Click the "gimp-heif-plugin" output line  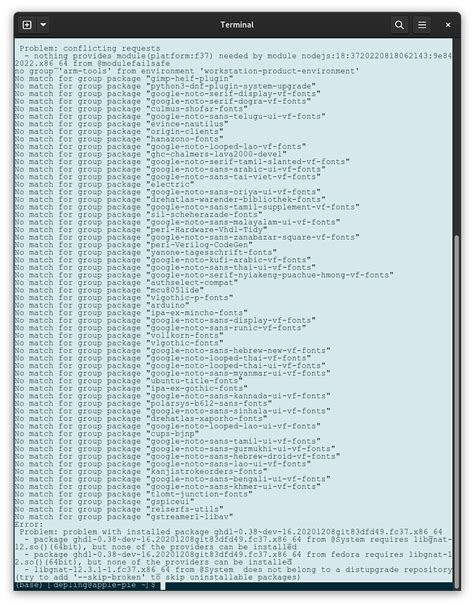[x=124, y=78]
